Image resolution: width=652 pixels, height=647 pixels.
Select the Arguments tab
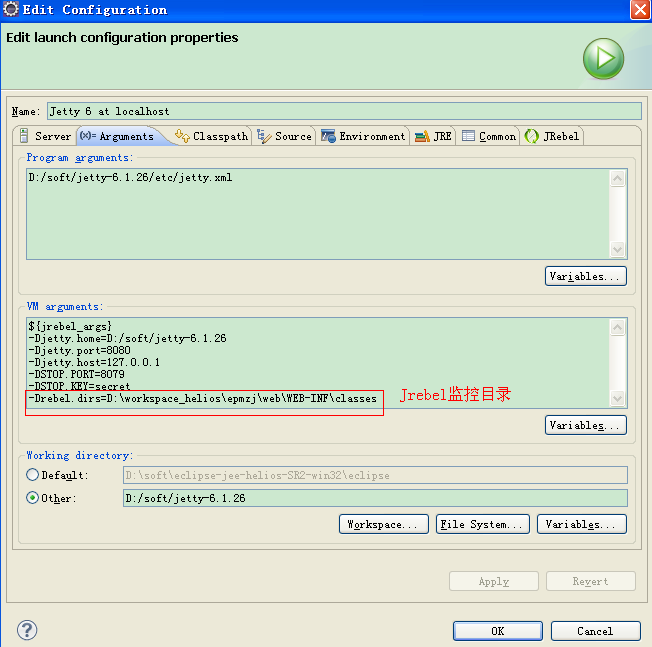123,136
